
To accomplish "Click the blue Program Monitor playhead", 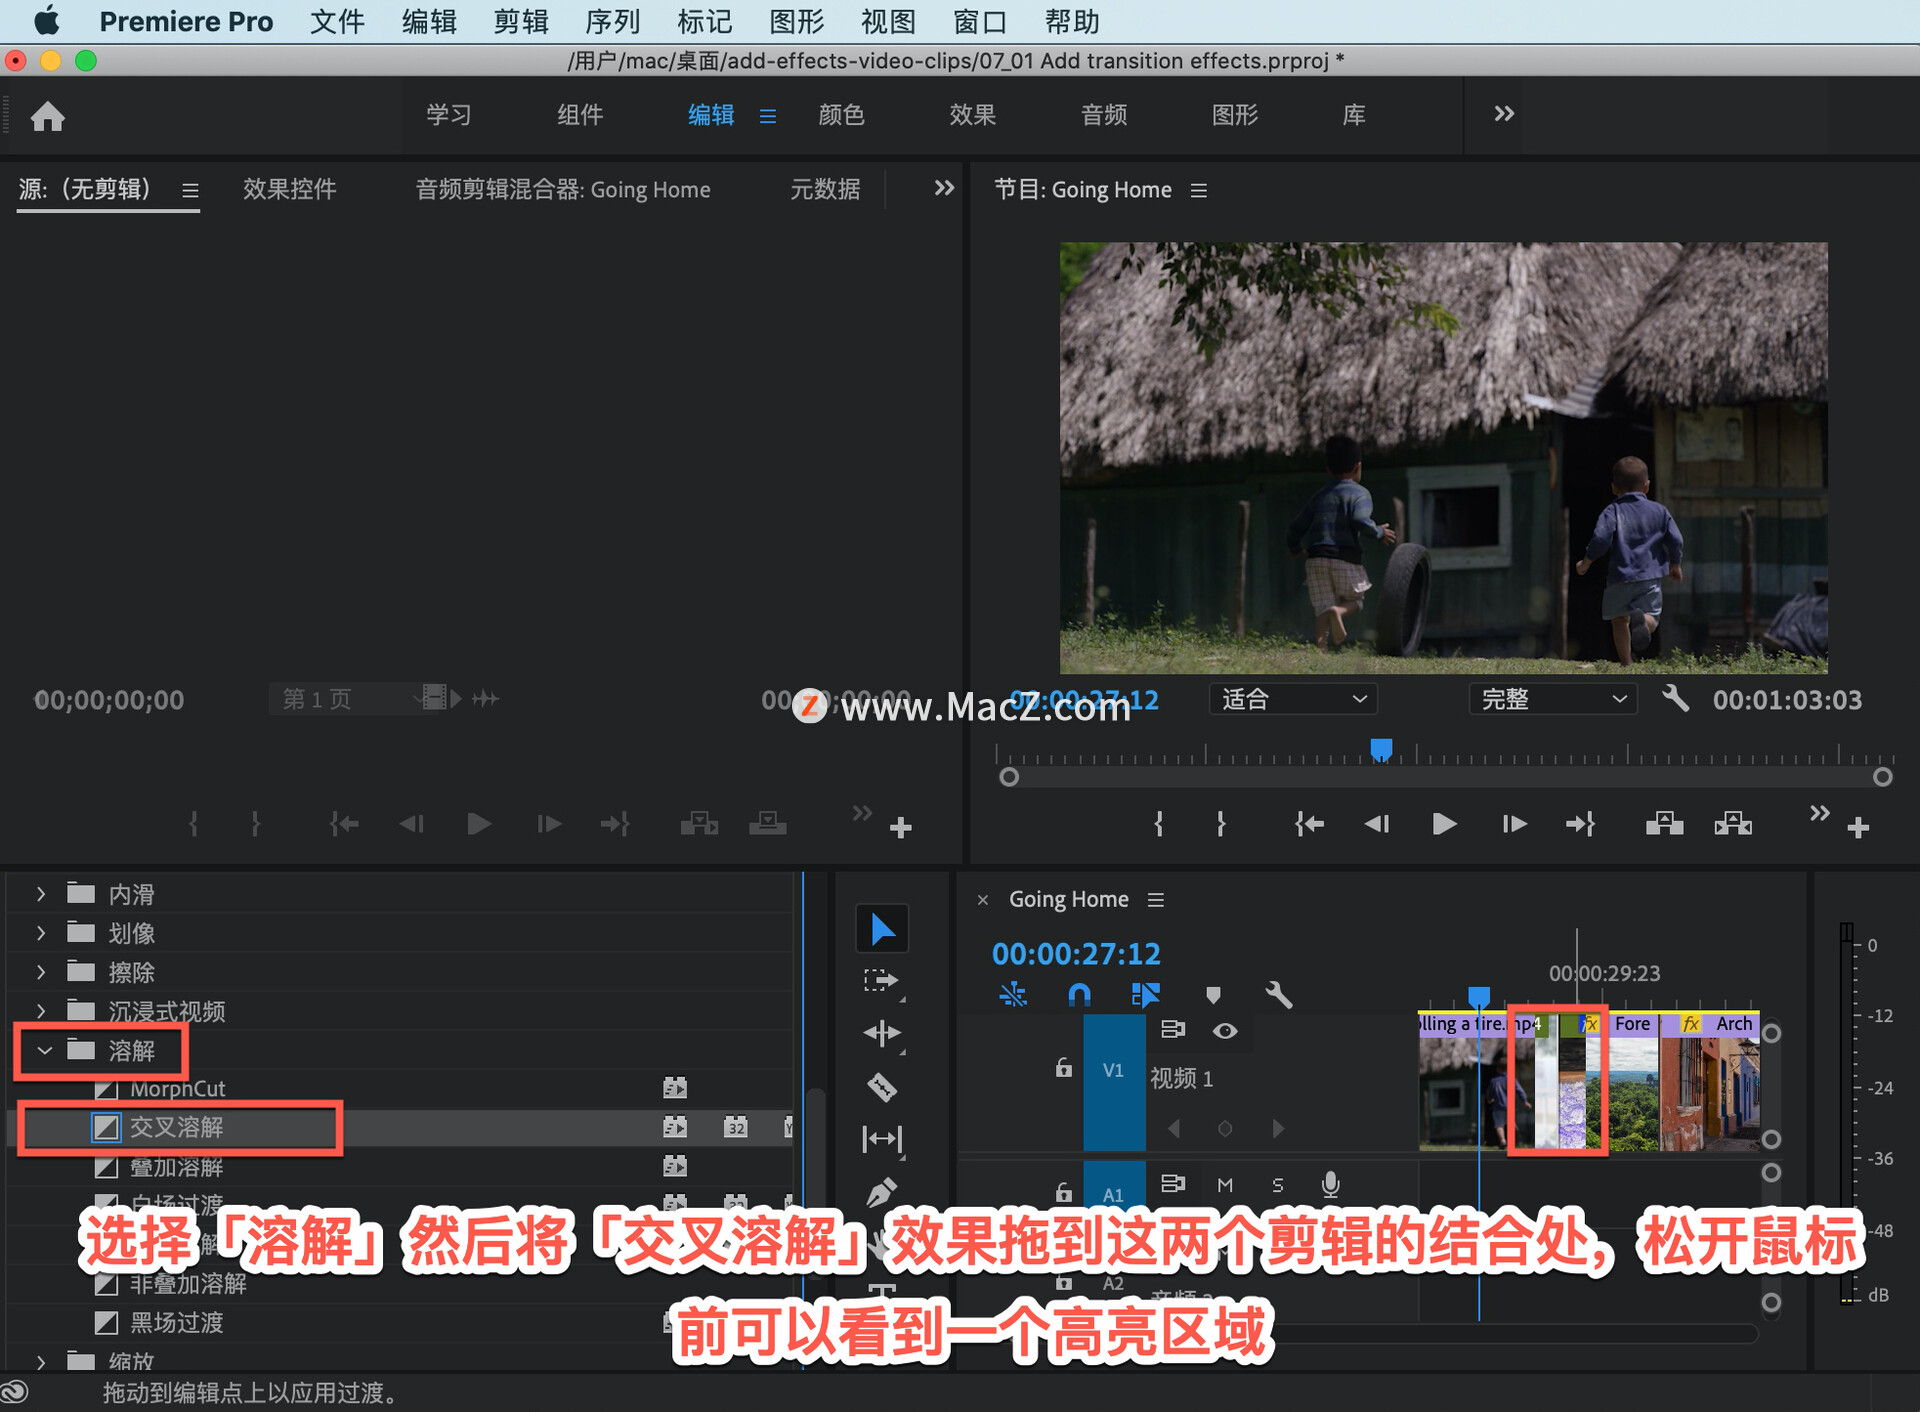I will 1381,749.
